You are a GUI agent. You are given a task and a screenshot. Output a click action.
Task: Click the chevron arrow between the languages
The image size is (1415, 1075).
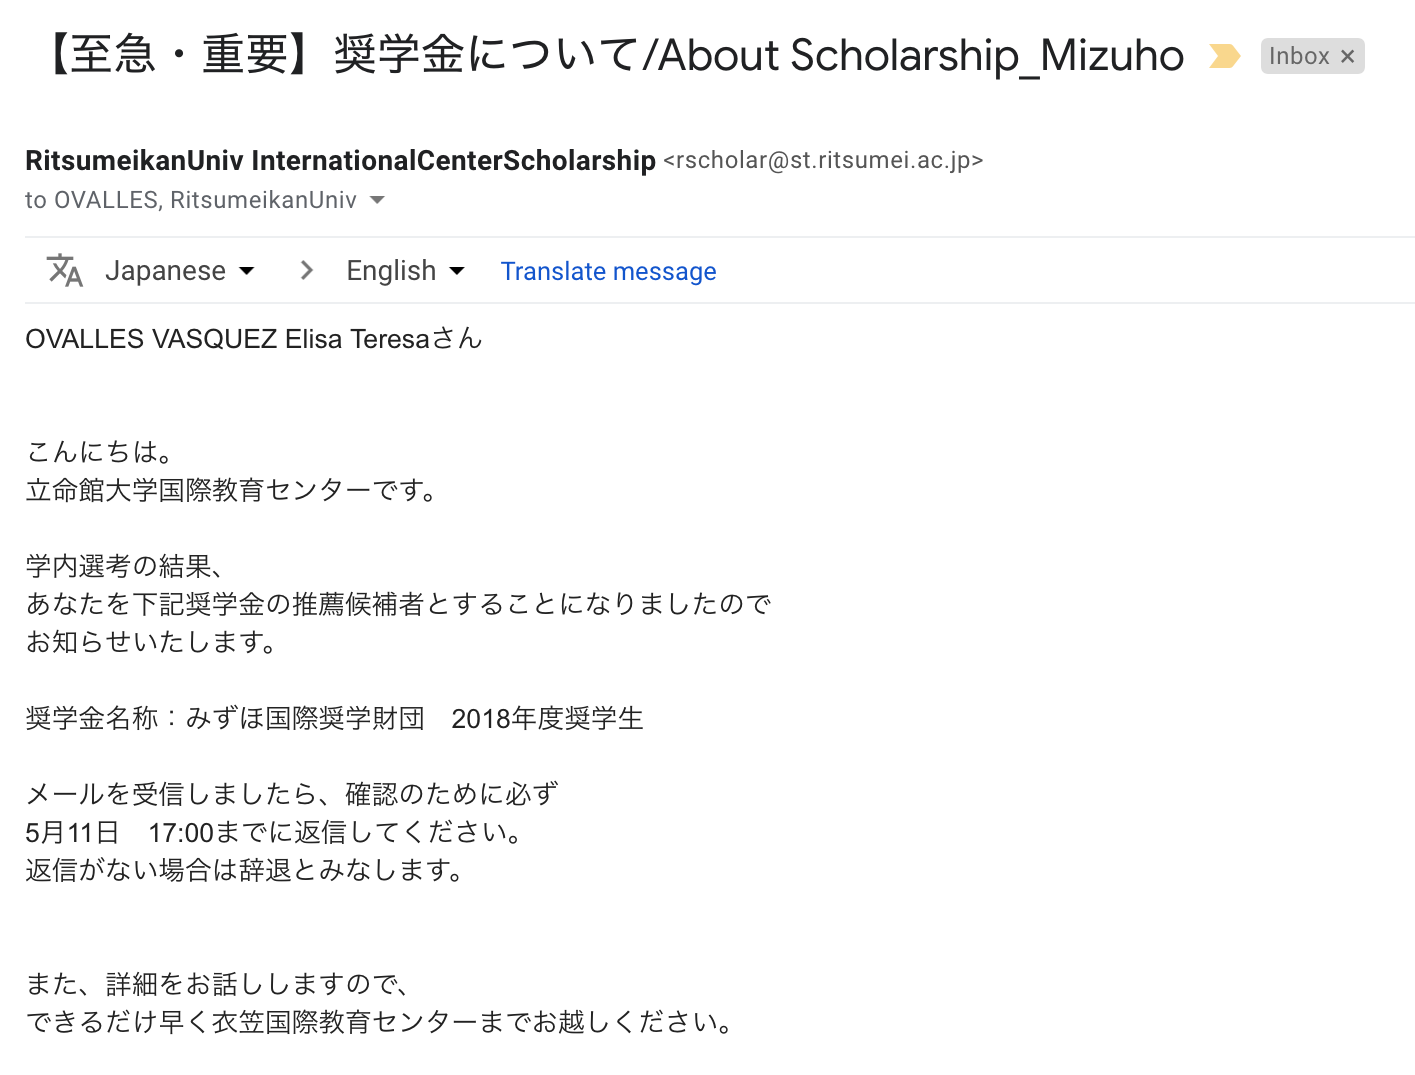[307, 270]
